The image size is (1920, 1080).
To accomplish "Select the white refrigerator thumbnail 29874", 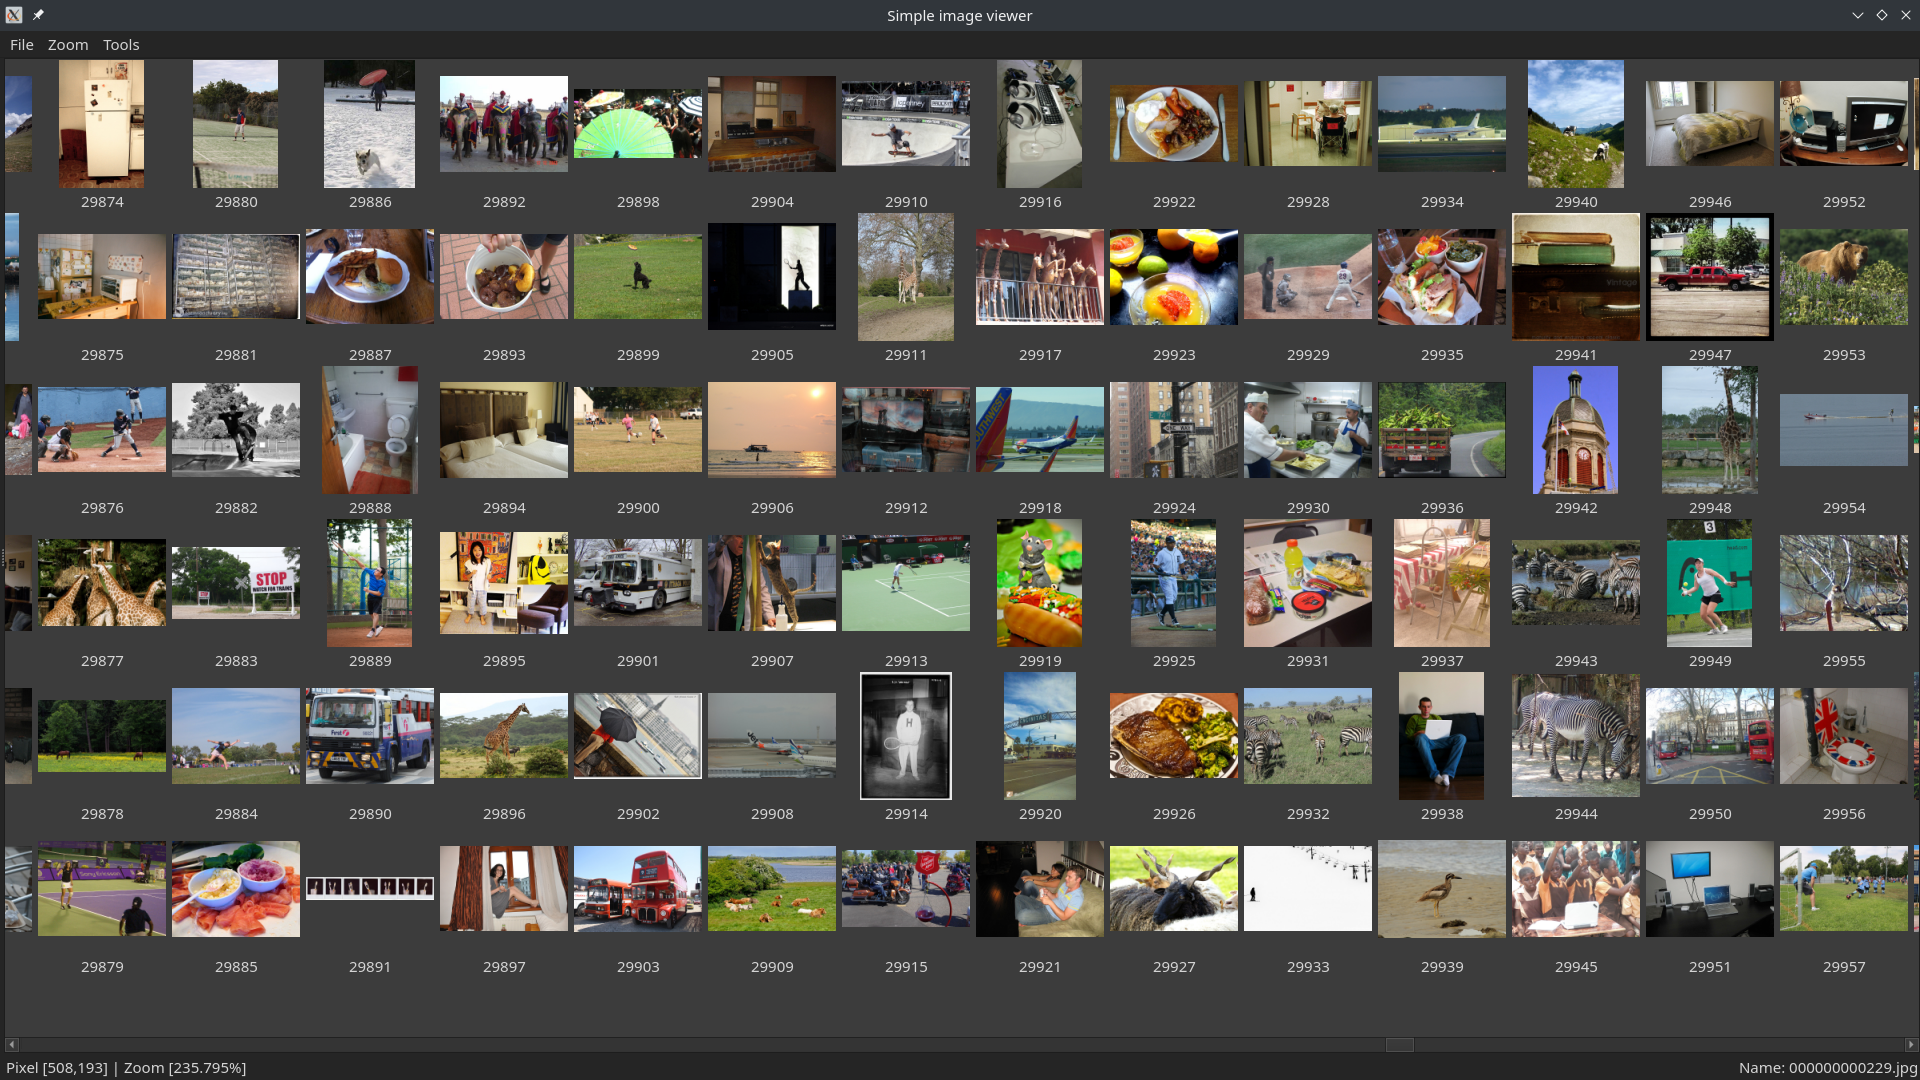I will tap(102, 124).
